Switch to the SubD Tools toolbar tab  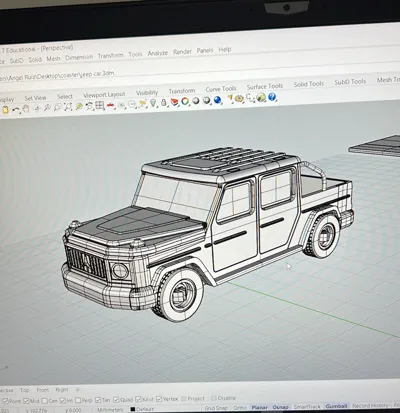[x=350, y=82]
